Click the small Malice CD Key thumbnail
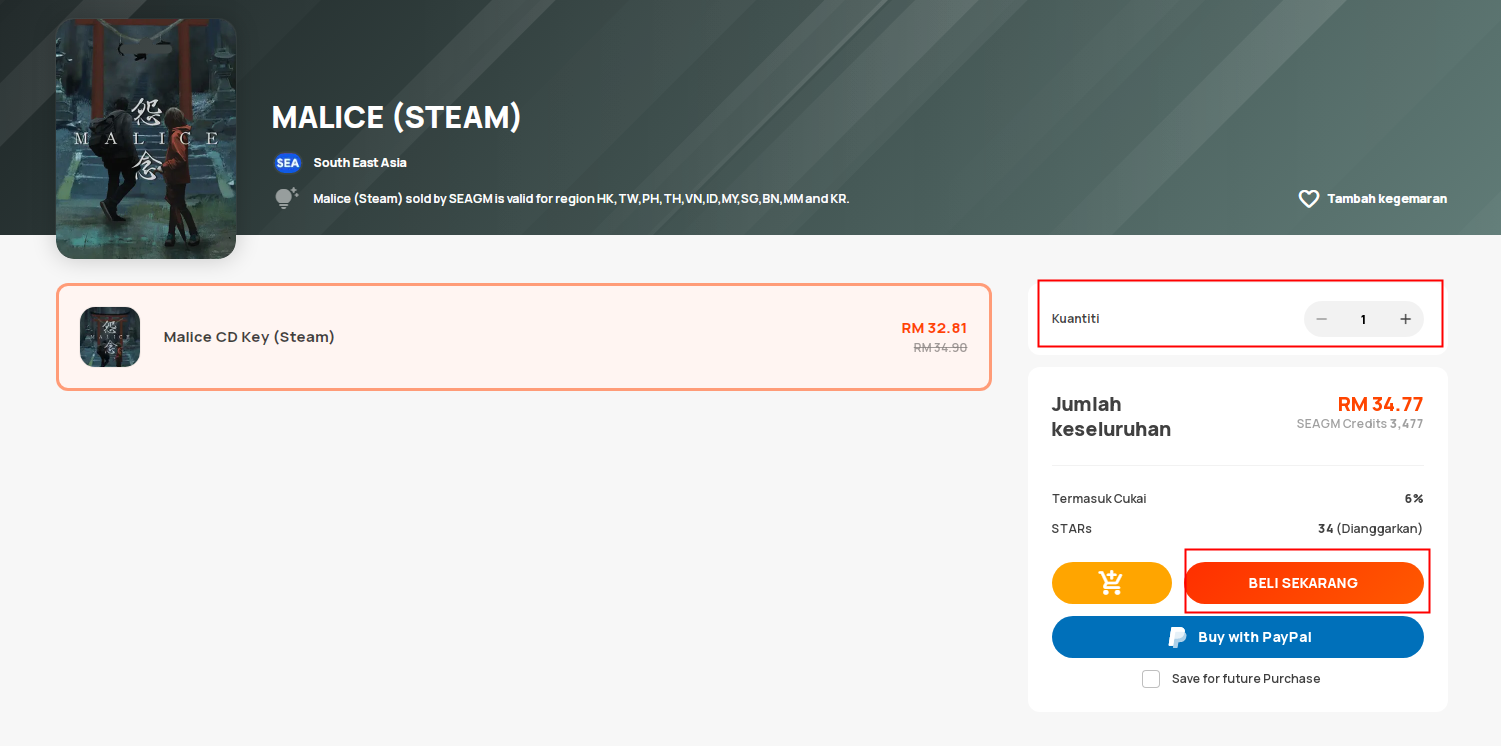Image resolution: width=1501 pixels, height=746 pixels. tap(110, 337)
